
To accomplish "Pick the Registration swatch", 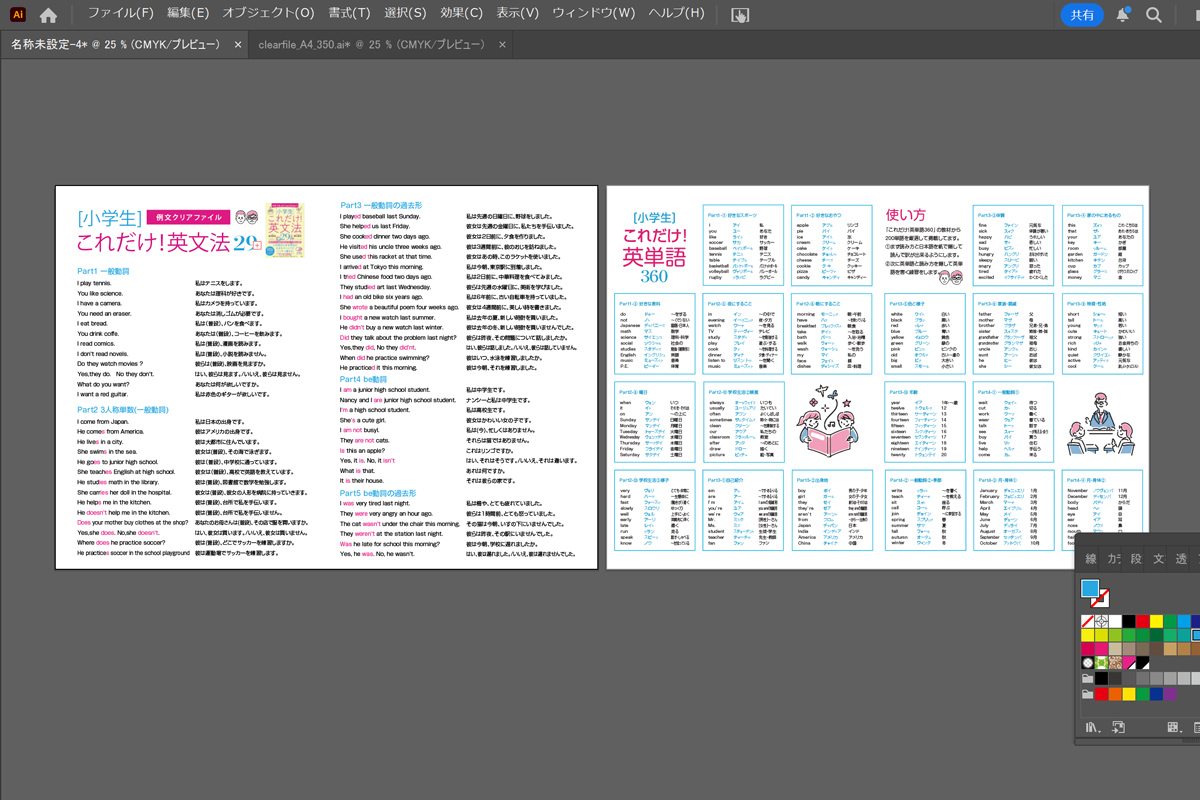I will point(1101,621).
